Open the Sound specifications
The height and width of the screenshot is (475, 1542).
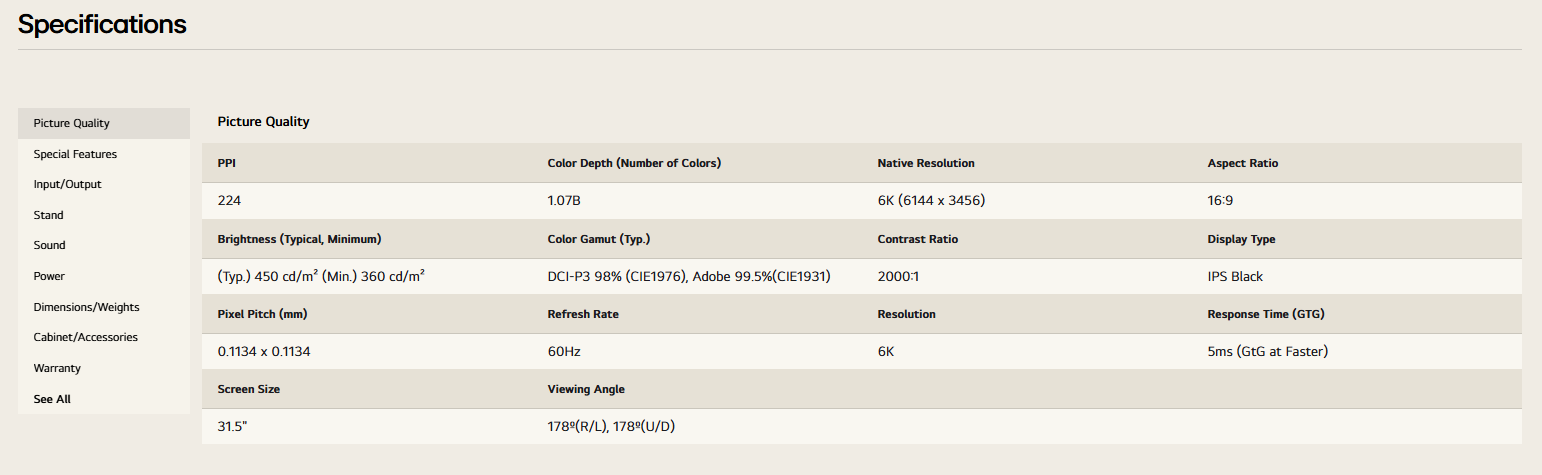pyautogui.click(x=104, y=245)
